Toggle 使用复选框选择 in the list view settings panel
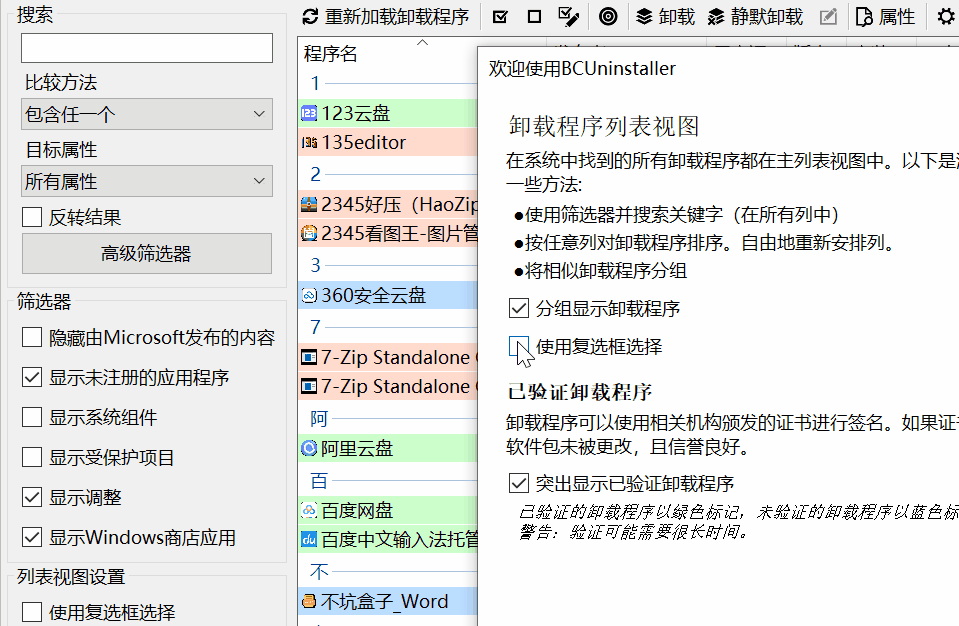959x626 pixels. [32, 612]
